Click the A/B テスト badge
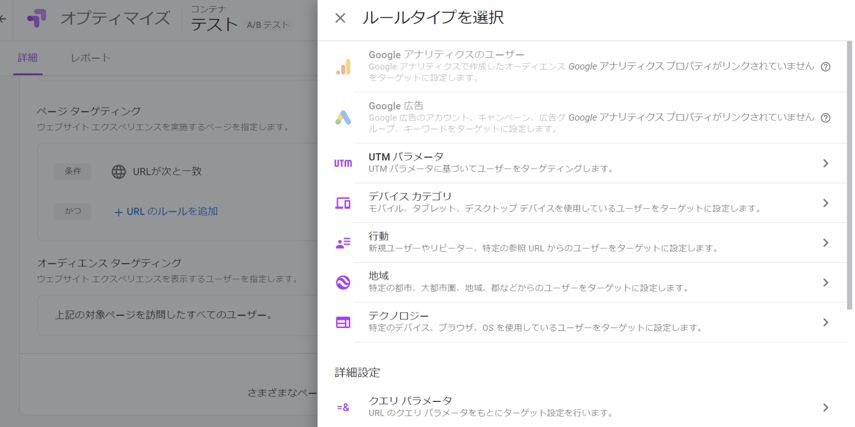 pyautogui.click(x=268, y=25)
